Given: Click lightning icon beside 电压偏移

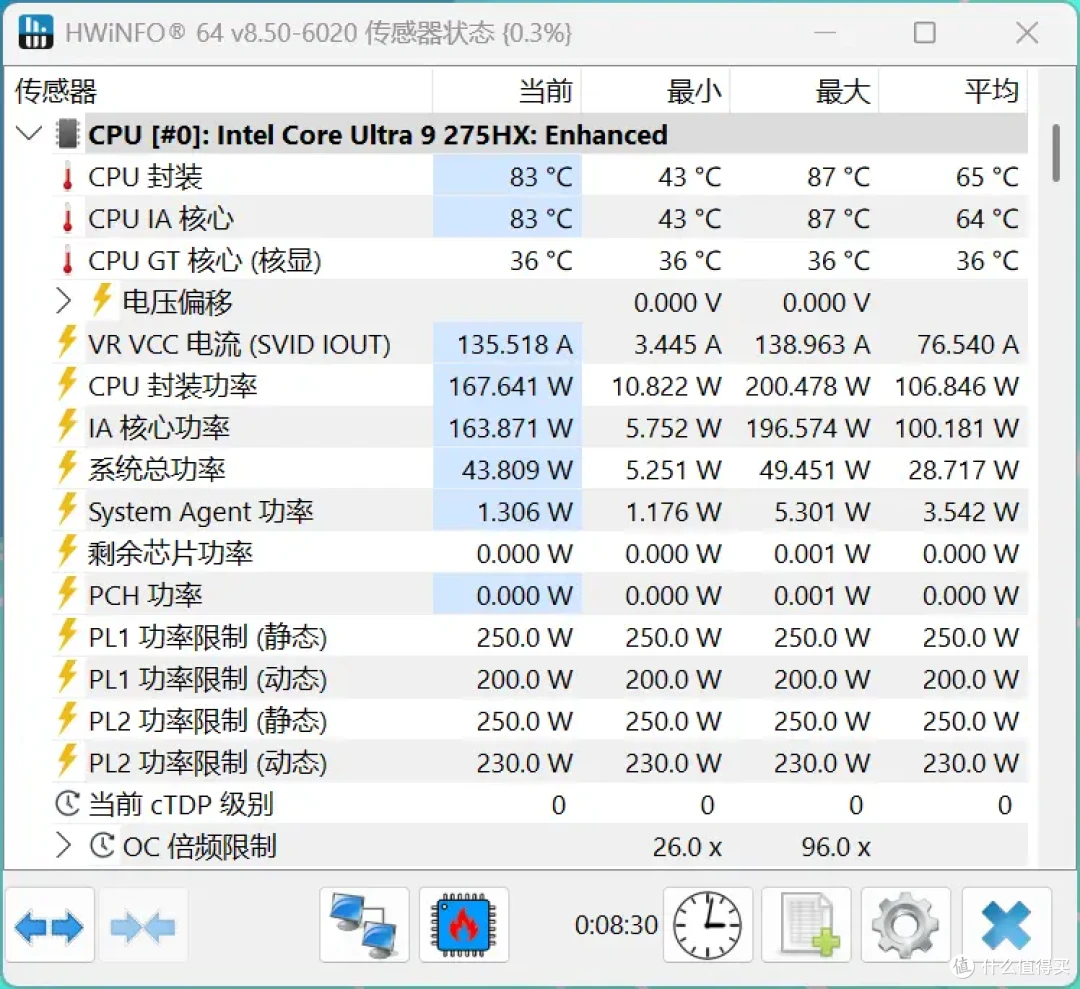Looking at the screenshot, I should [x=102, y=300].
